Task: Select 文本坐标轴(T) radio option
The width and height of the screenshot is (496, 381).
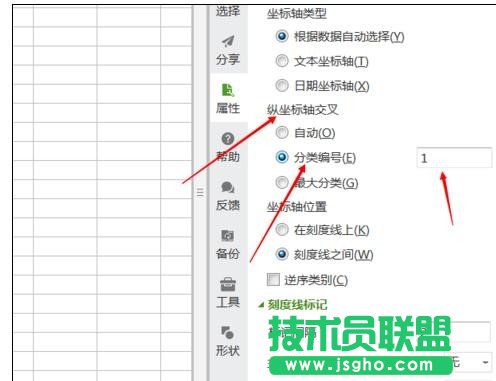Action: (282, 61)
